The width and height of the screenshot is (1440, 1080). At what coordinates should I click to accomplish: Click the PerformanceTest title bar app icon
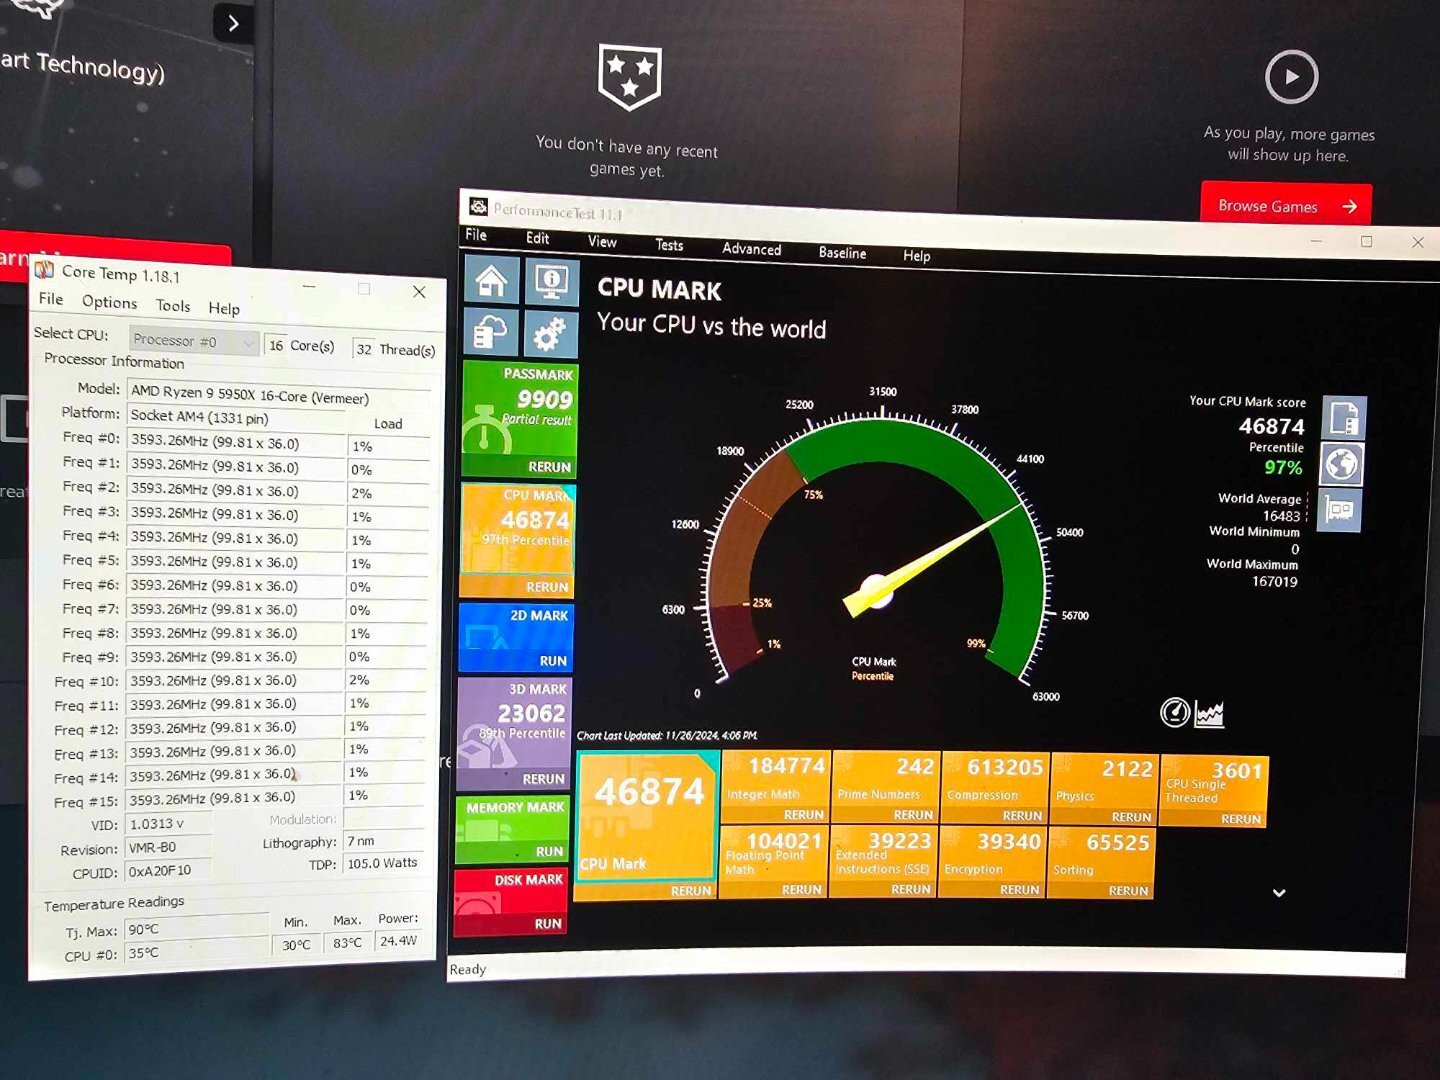478,207
